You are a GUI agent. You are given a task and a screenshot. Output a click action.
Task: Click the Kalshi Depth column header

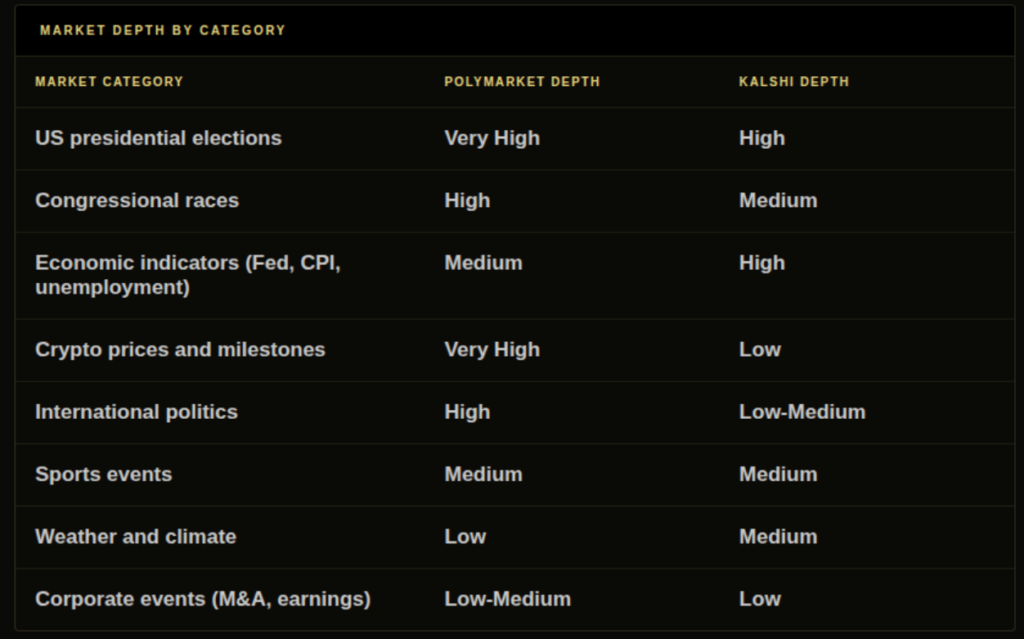(x=793, y=82)
